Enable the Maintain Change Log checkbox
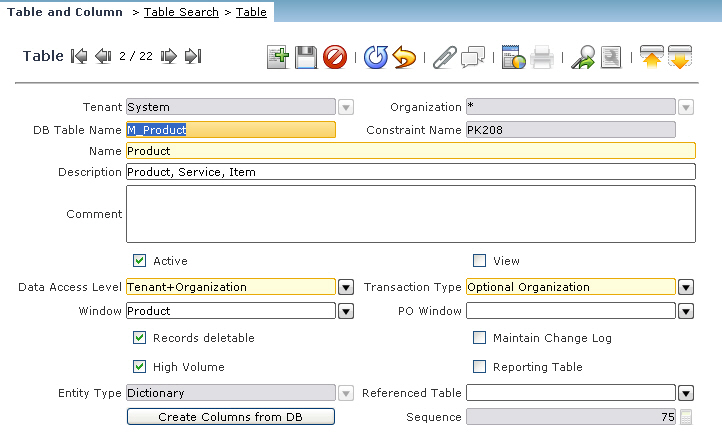 (480, 338)
